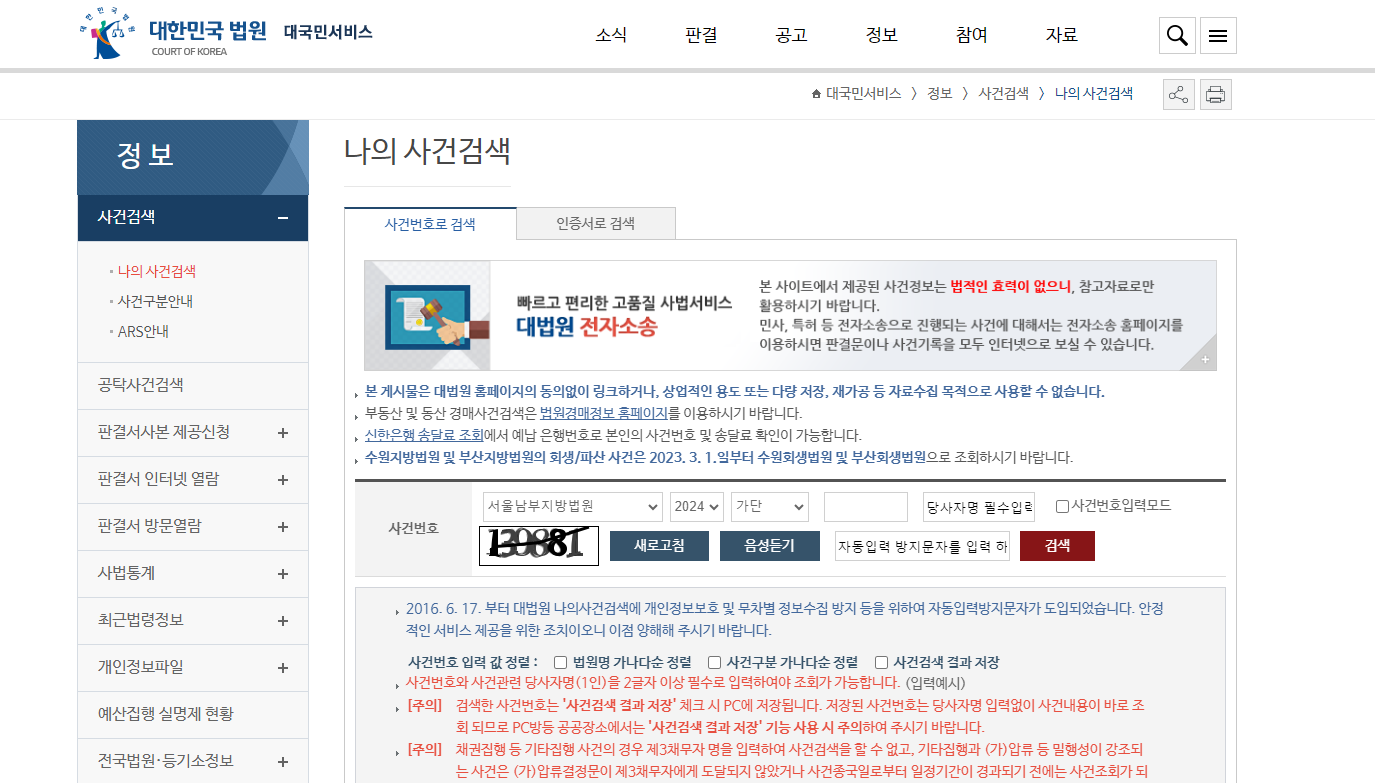Click the 대국민서비스 header link
Image resolution: width=1375 pixels, height=783 pixels.
328,32
